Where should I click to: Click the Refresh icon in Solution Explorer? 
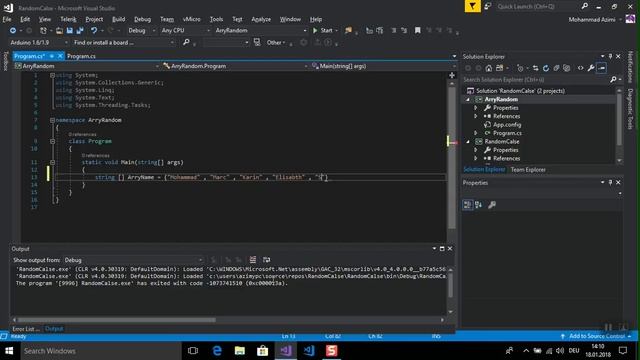[x=546, y=68]
